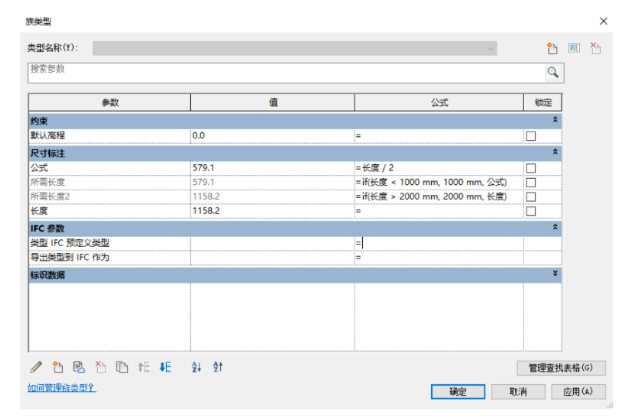Move parameter up with the up arrow icon
Viewport: 625px width, 419px height.
coord(143,367)
